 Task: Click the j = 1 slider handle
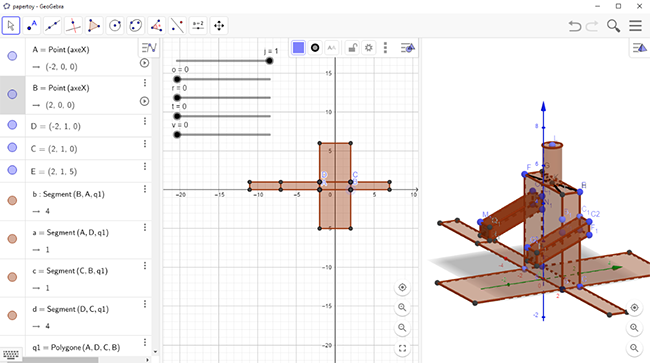coord(269,61)
